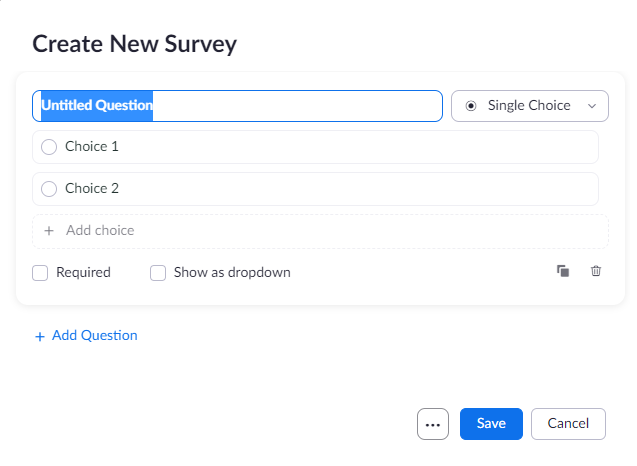This screenshot has width=637, height=466.
Task: Click the duplicate question icon
Action: tap(563, 271)
